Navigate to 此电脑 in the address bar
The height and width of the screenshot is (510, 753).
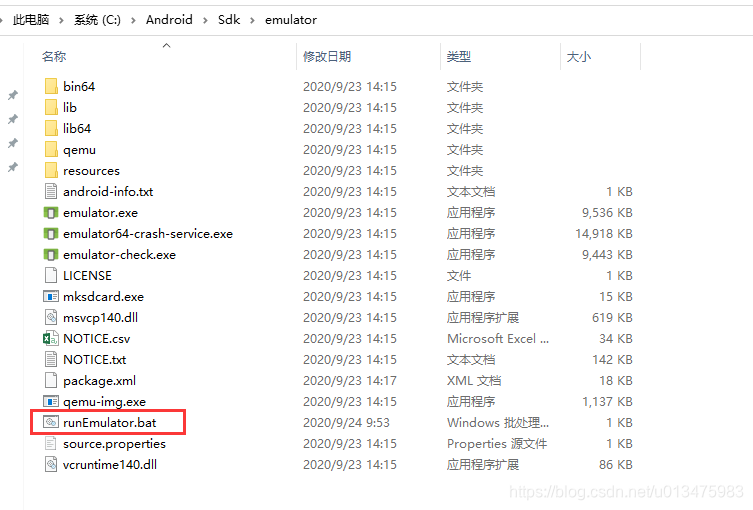click(31, 20)
